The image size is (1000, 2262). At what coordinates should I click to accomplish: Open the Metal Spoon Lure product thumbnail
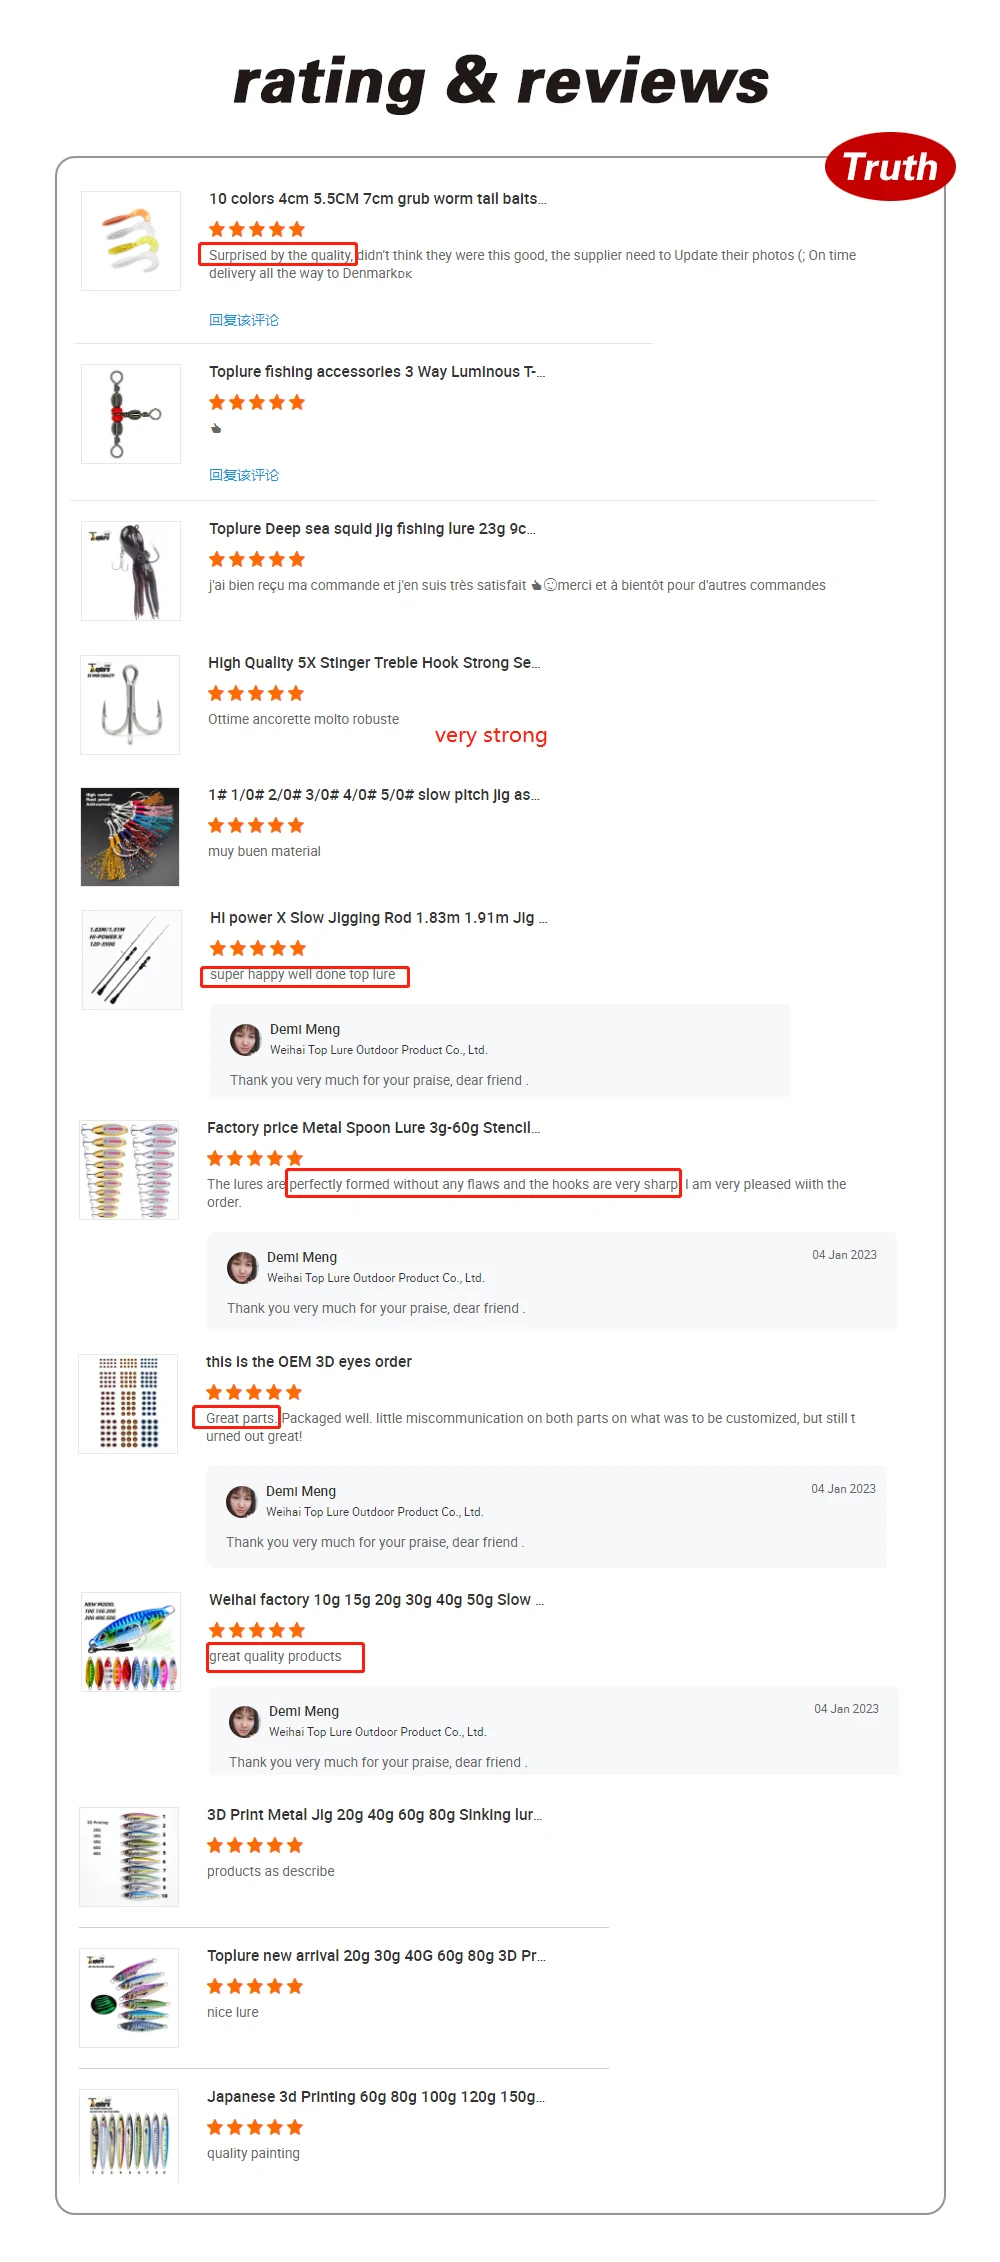tap(129, 1170)
